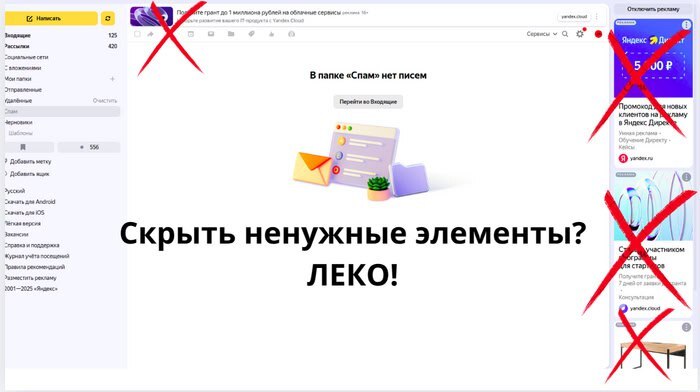
Task: Open settings with the gear icon
Action: 579,34
